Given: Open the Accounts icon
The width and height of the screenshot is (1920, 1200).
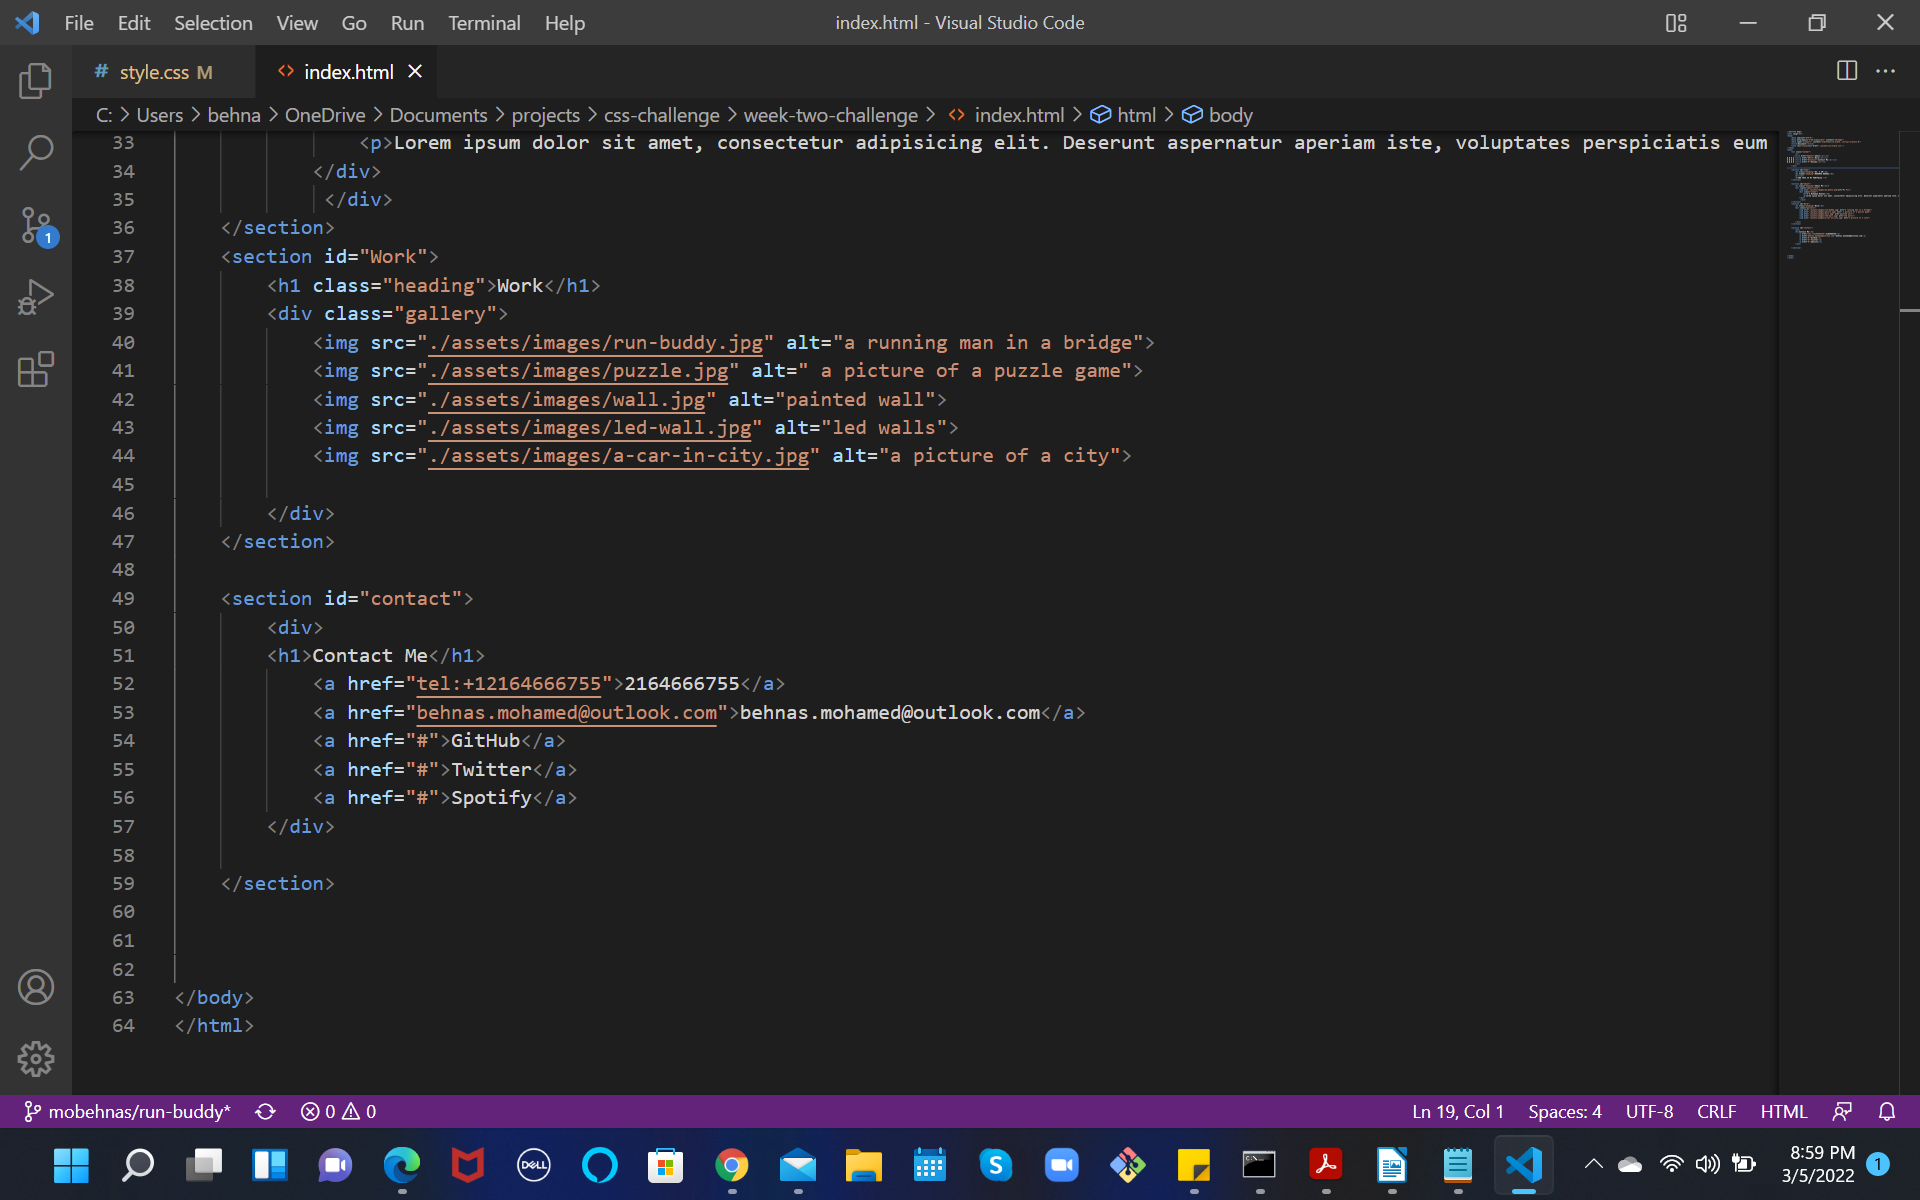Looking at the screenshot, I should pos(36,987).
